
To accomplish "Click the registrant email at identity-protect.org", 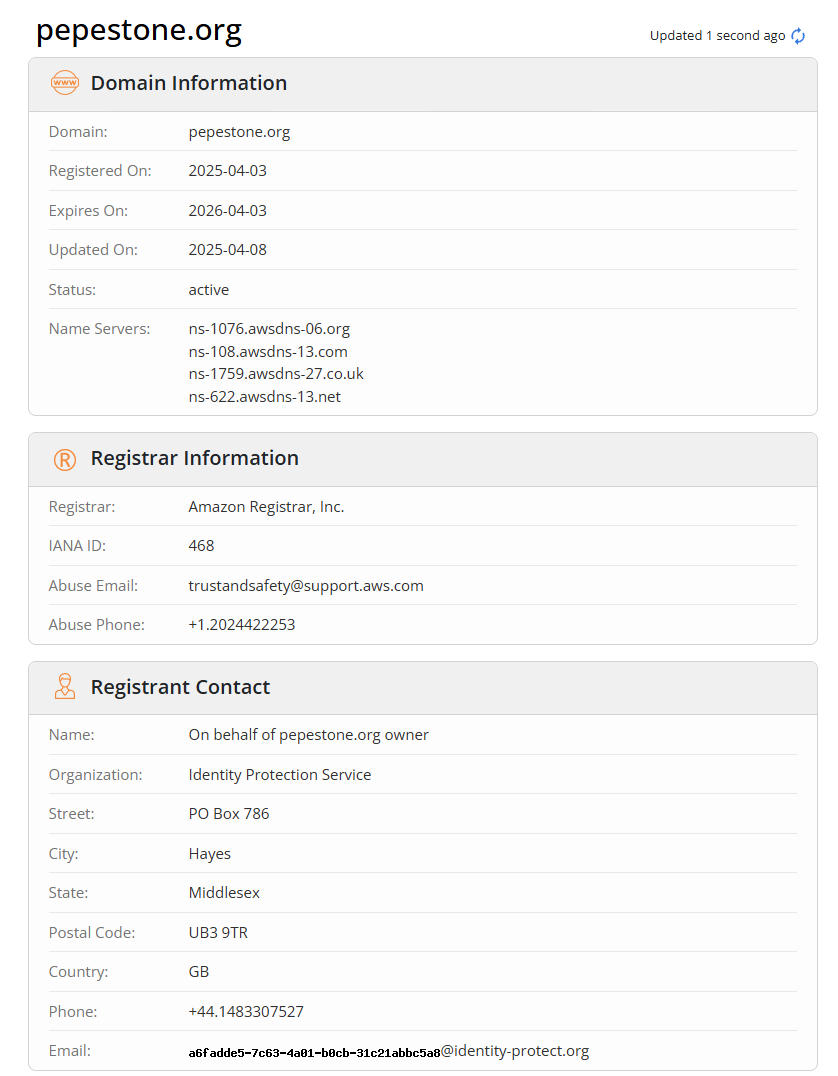I will 389,1051.
